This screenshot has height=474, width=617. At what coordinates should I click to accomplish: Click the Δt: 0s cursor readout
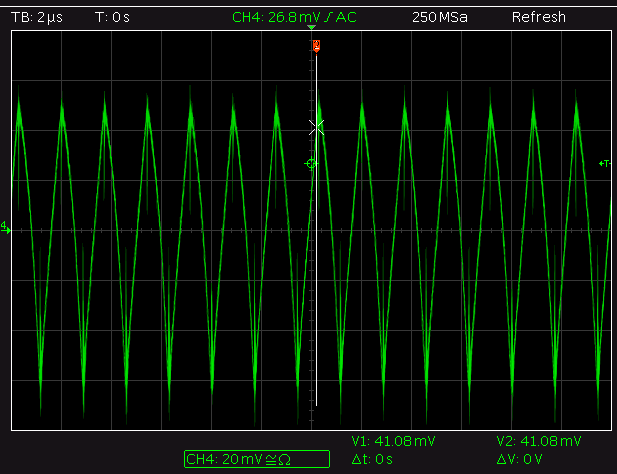tap(372, 459)
